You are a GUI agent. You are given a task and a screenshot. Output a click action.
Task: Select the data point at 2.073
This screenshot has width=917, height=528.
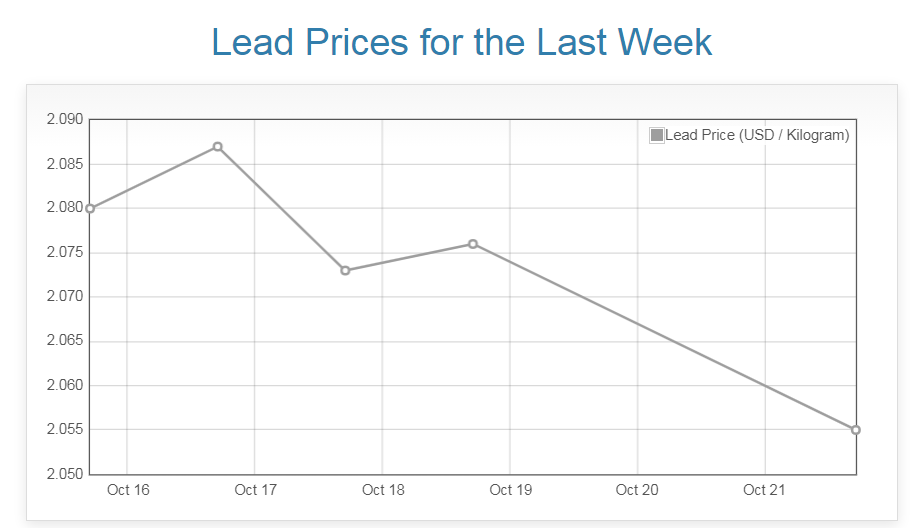click(x=345, y=270)
